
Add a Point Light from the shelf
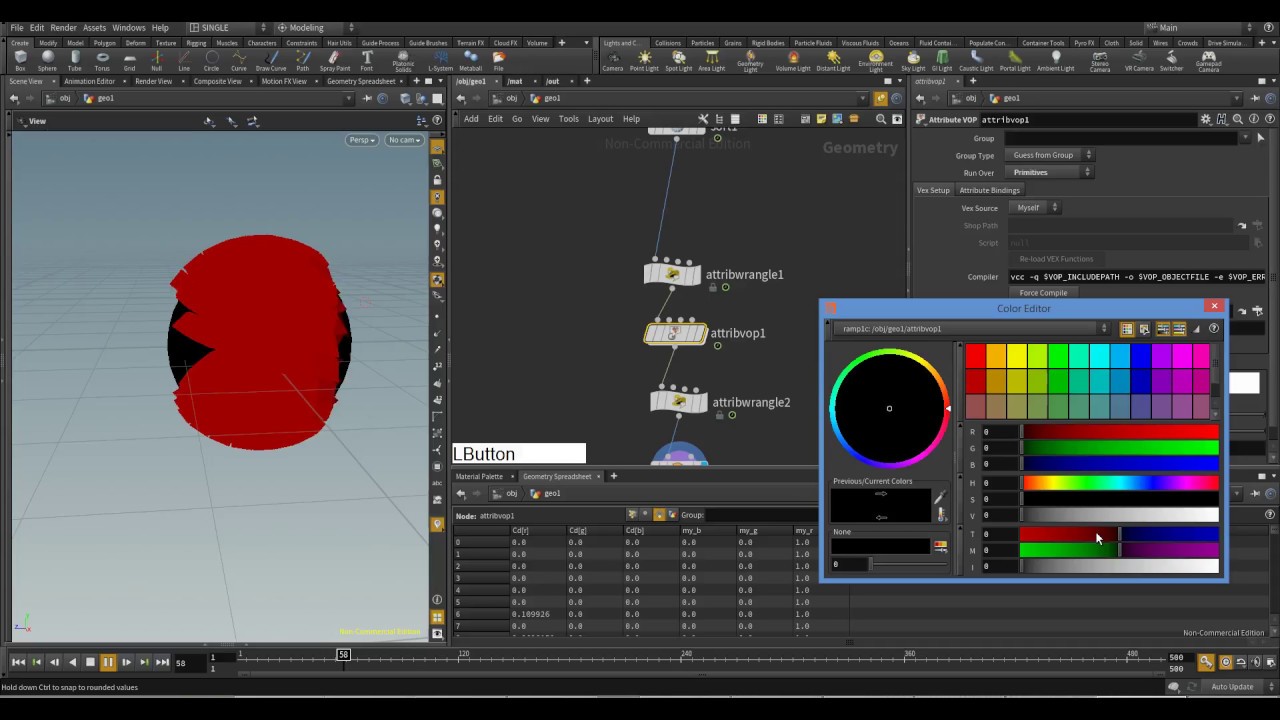644,61
